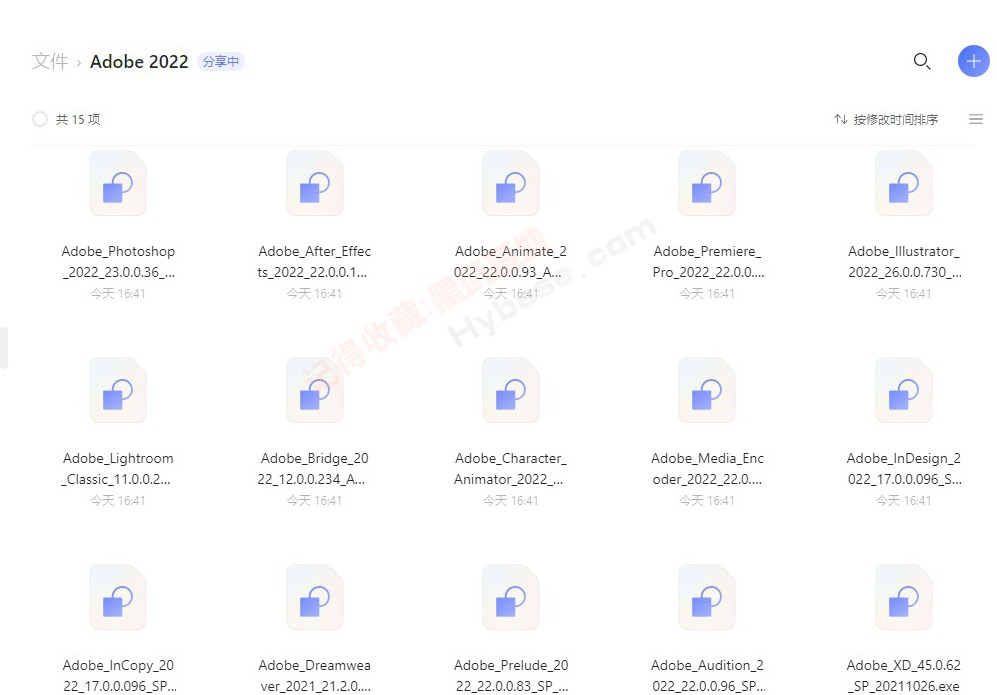Click file name Adobe_Dreamweaver_2021_21.2.0
Viewport: 997px width, 695px height.
click(314, 675)
